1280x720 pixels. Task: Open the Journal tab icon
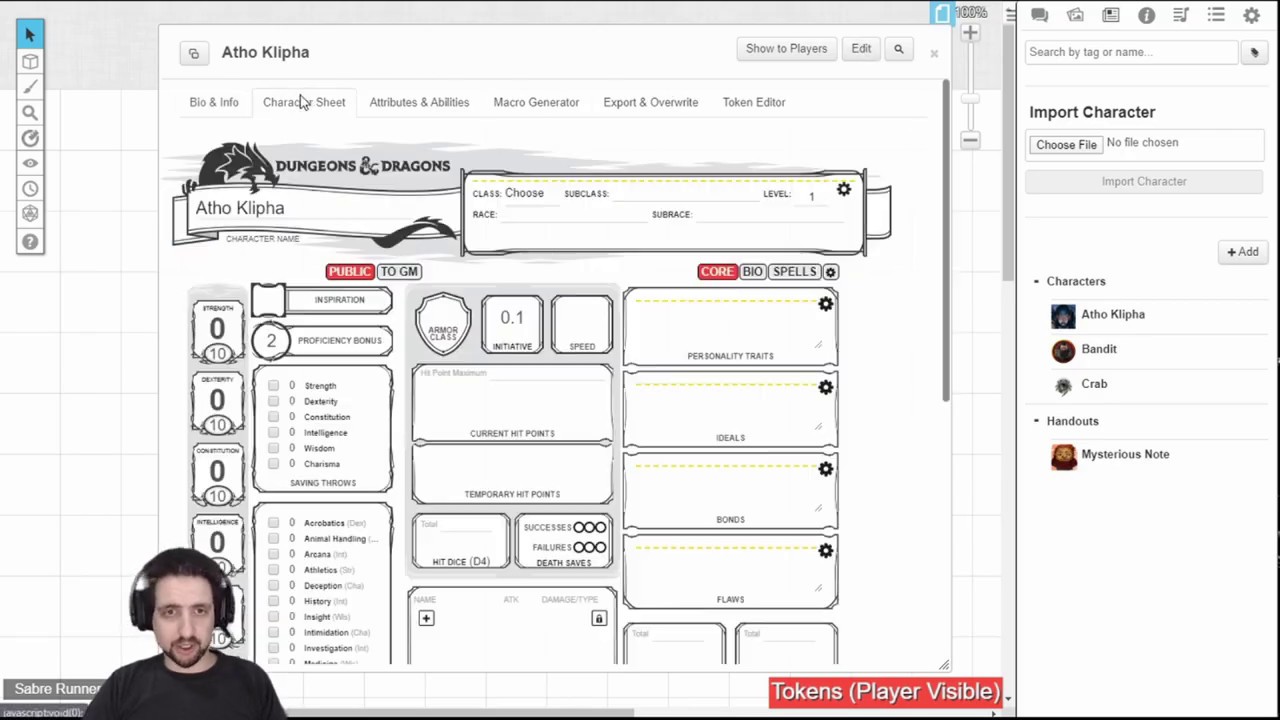click(1111, 15)
